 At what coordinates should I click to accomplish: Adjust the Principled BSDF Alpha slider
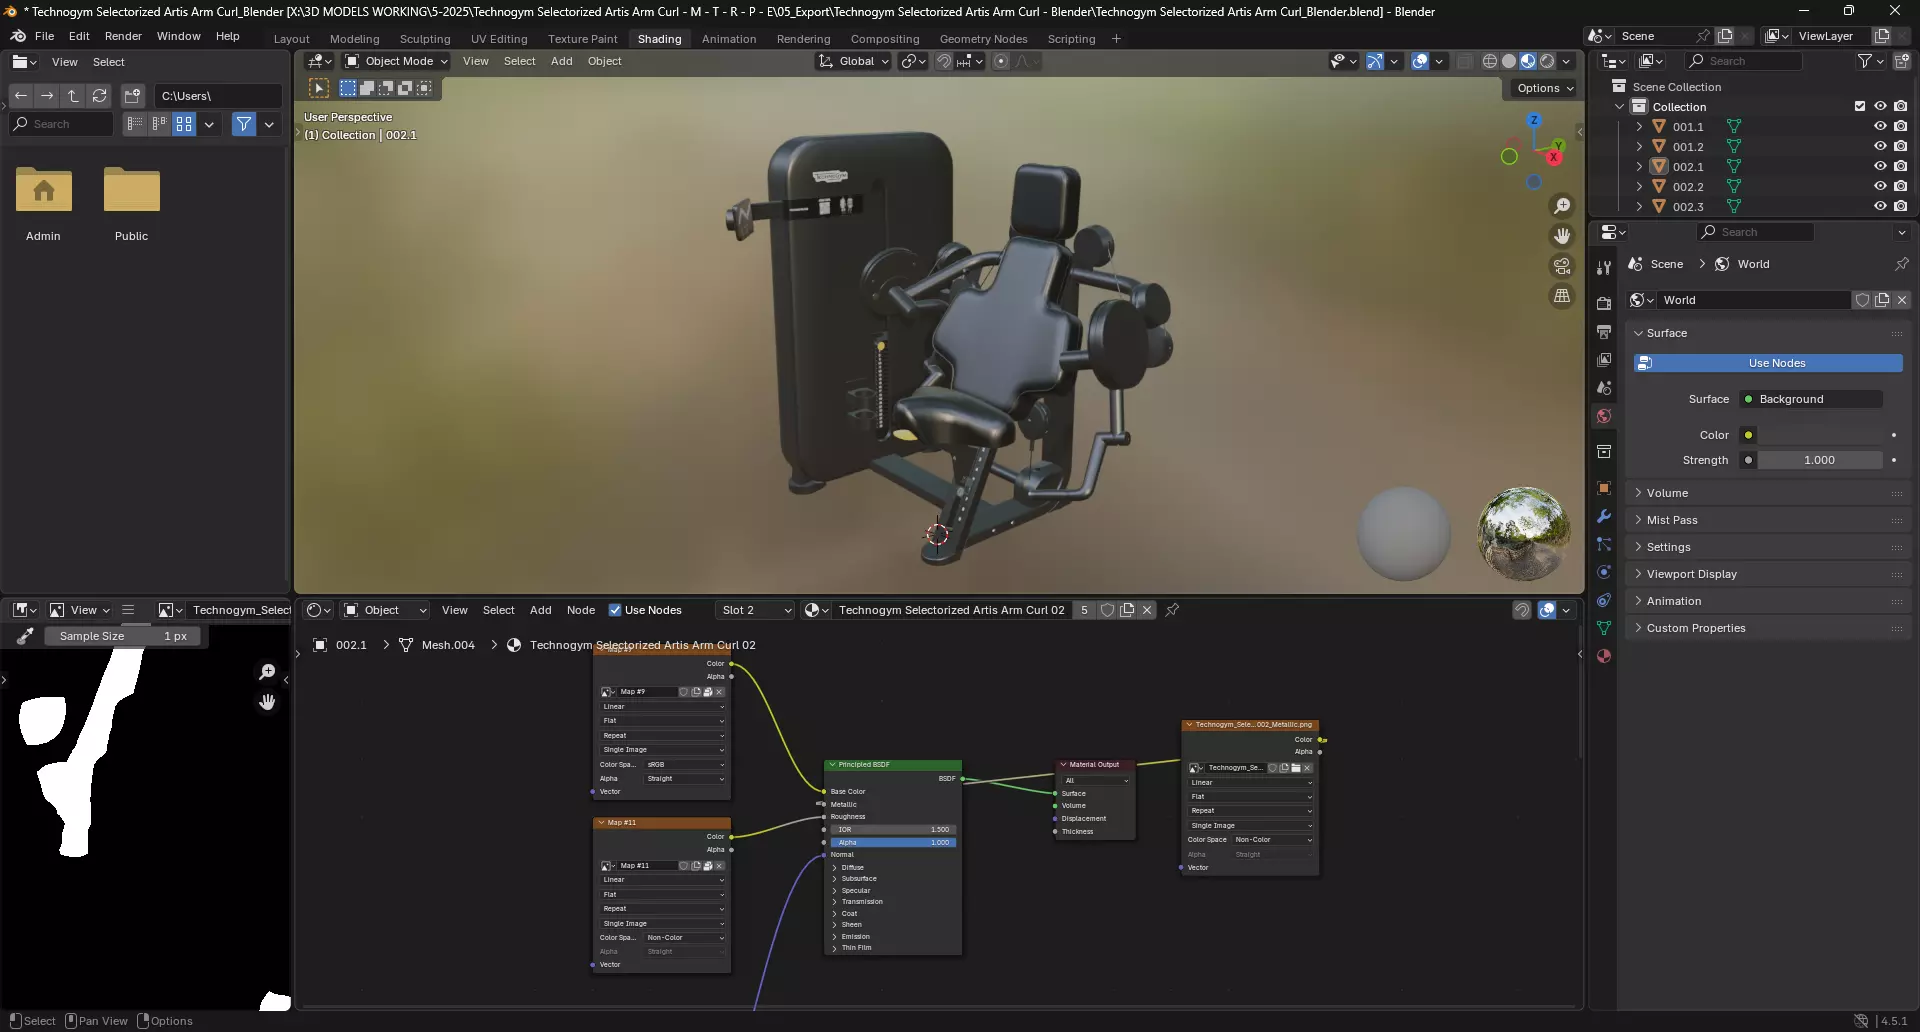tap(893, 842)
